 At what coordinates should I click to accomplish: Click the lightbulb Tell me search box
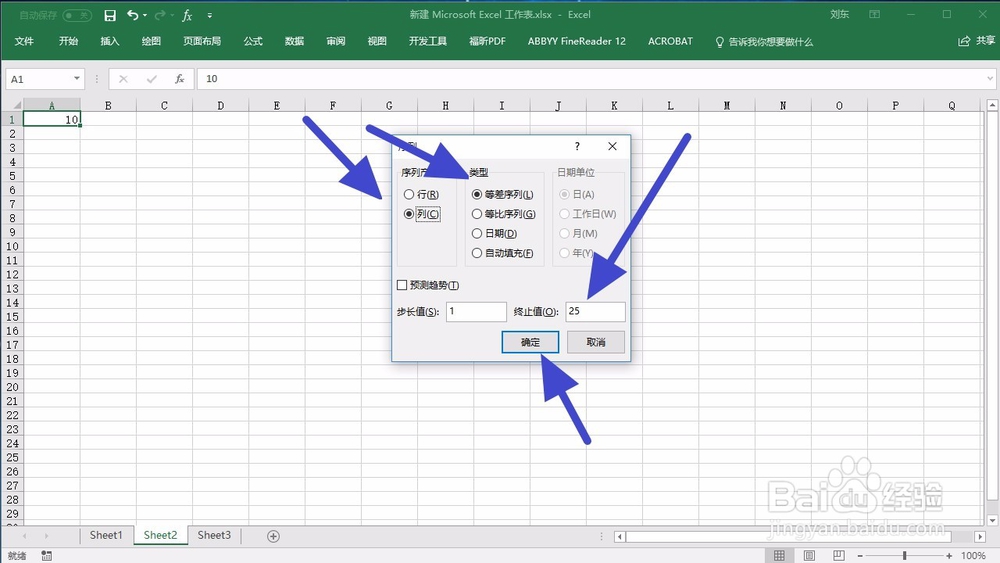pyautogui.click(x=764, y=42)
